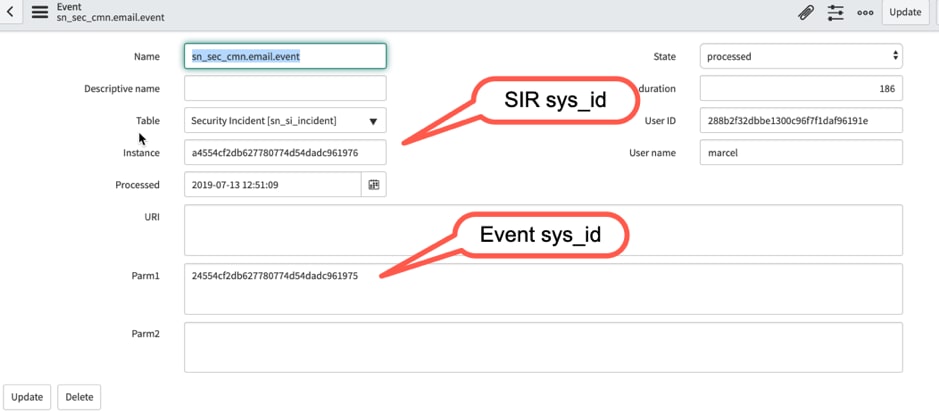Click inside the Parm1 text area
This screenshot has width=939, height=412.
[543, 289]
